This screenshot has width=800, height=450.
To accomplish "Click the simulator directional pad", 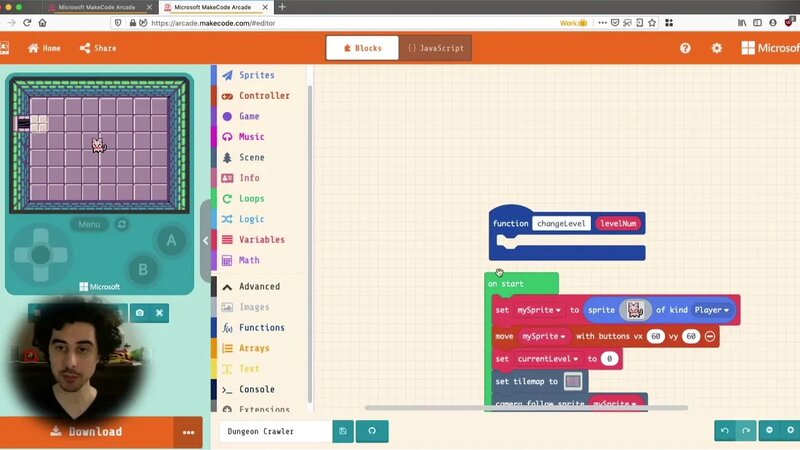I will point(41,254).
